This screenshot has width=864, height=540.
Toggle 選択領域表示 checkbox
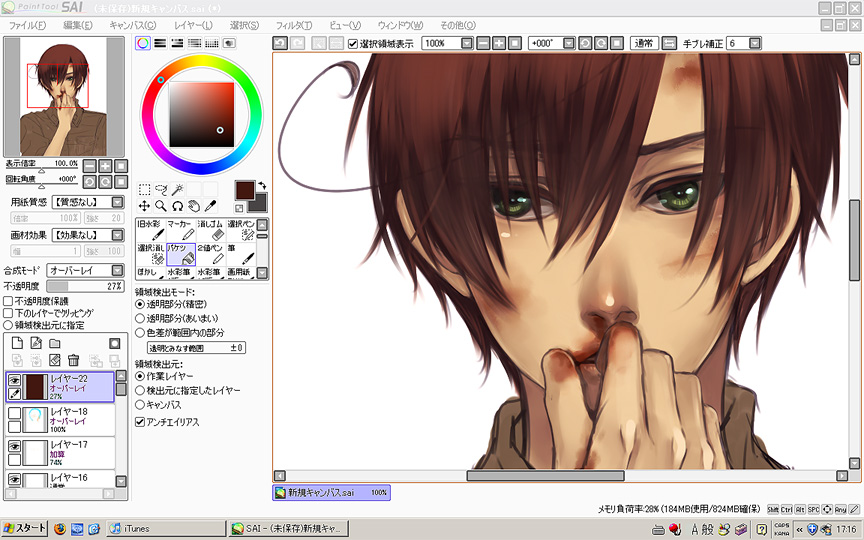point(353,44)
